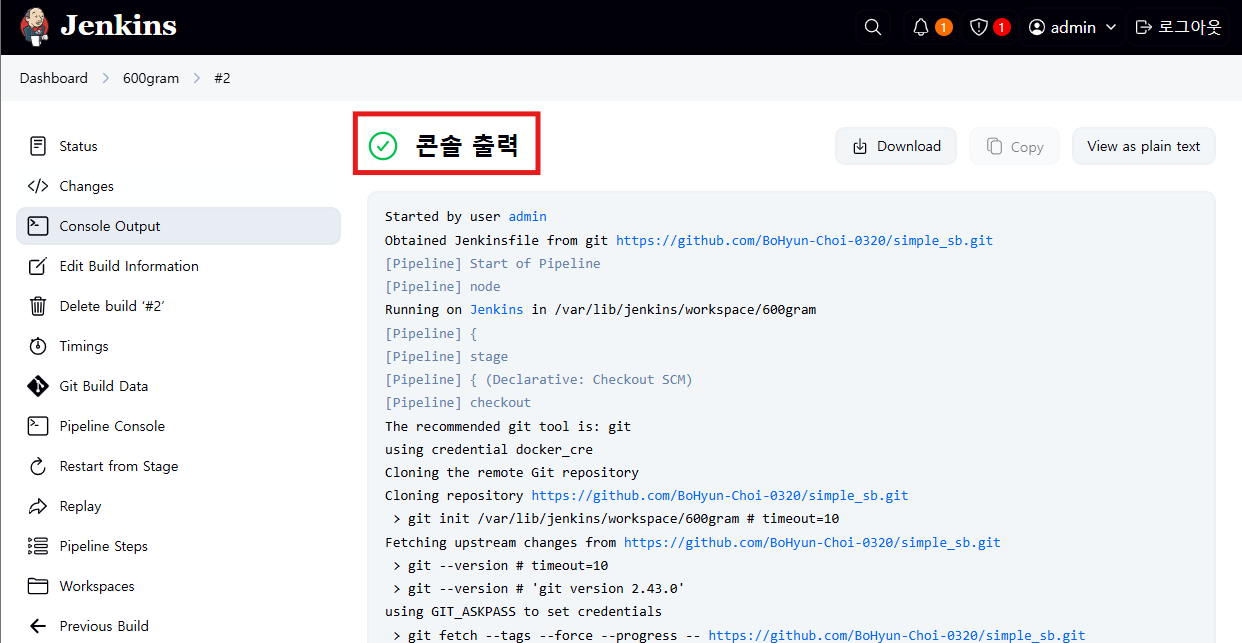The height and width of the screenshot is (643, 1242).
Task: Open the GitHub link on 'Obtained Jenkinsfile' line
Action: click(804, 240)
